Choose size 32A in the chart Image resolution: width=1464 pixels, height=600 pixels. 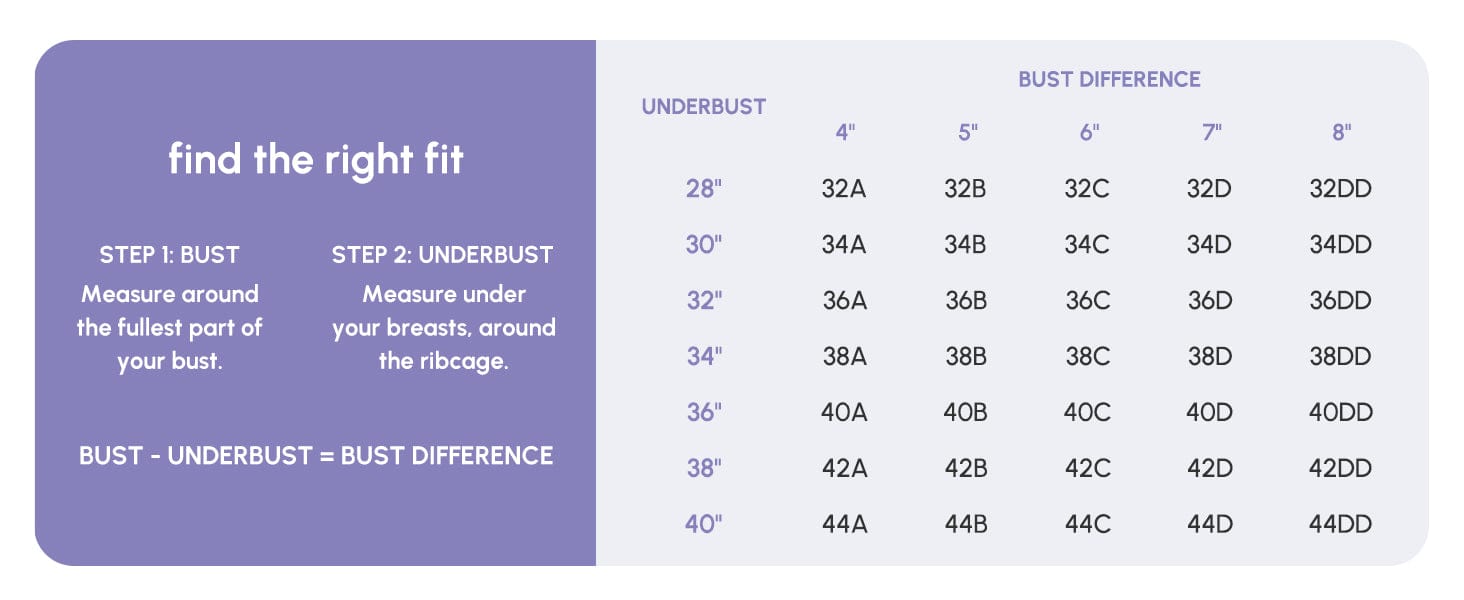[843, 189]
